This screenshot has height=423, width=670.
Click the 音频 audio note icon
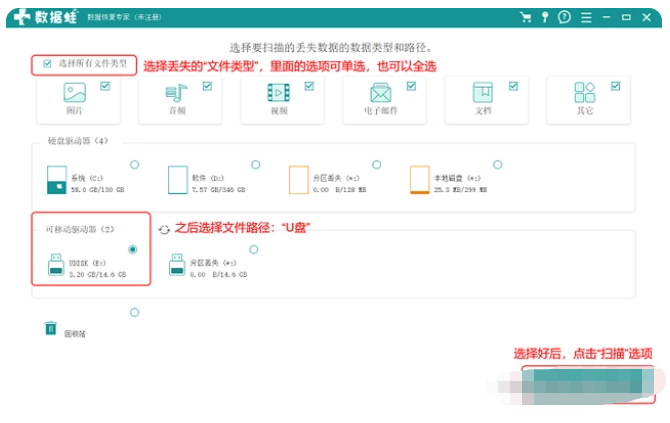click(x=176, y=93)
